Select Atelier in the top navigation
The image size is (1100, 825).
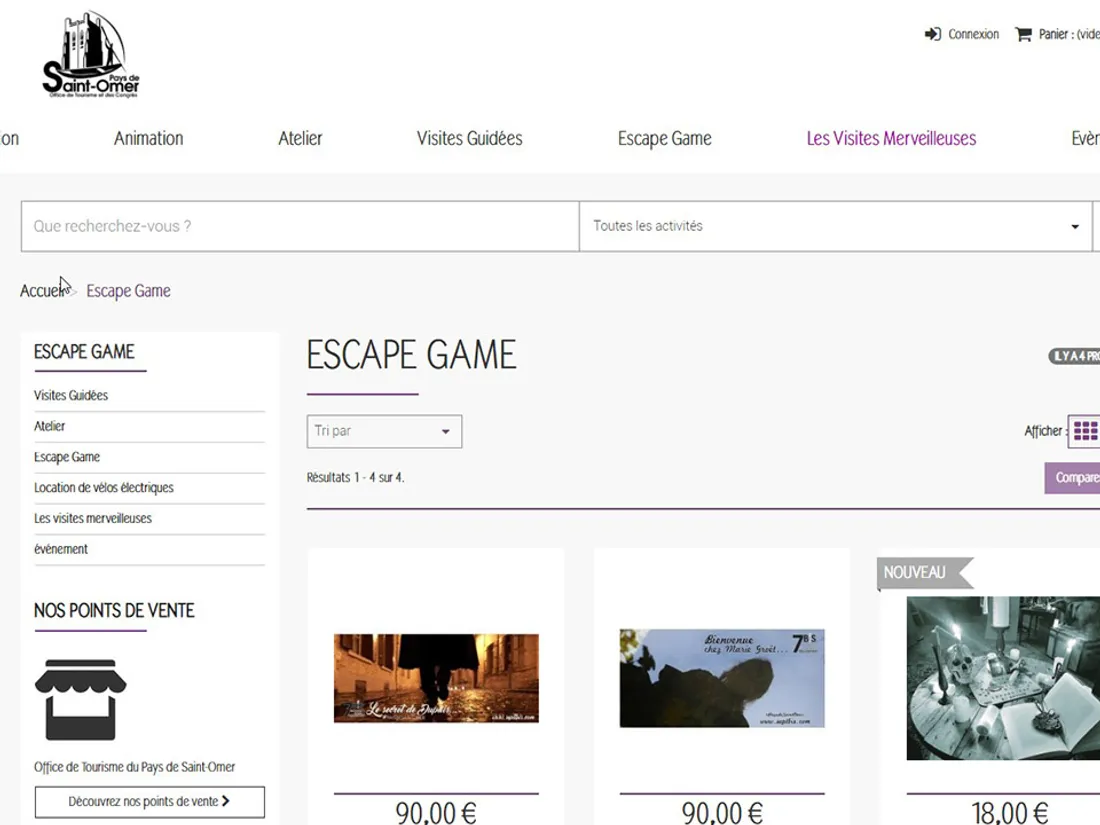pos(300,139)
